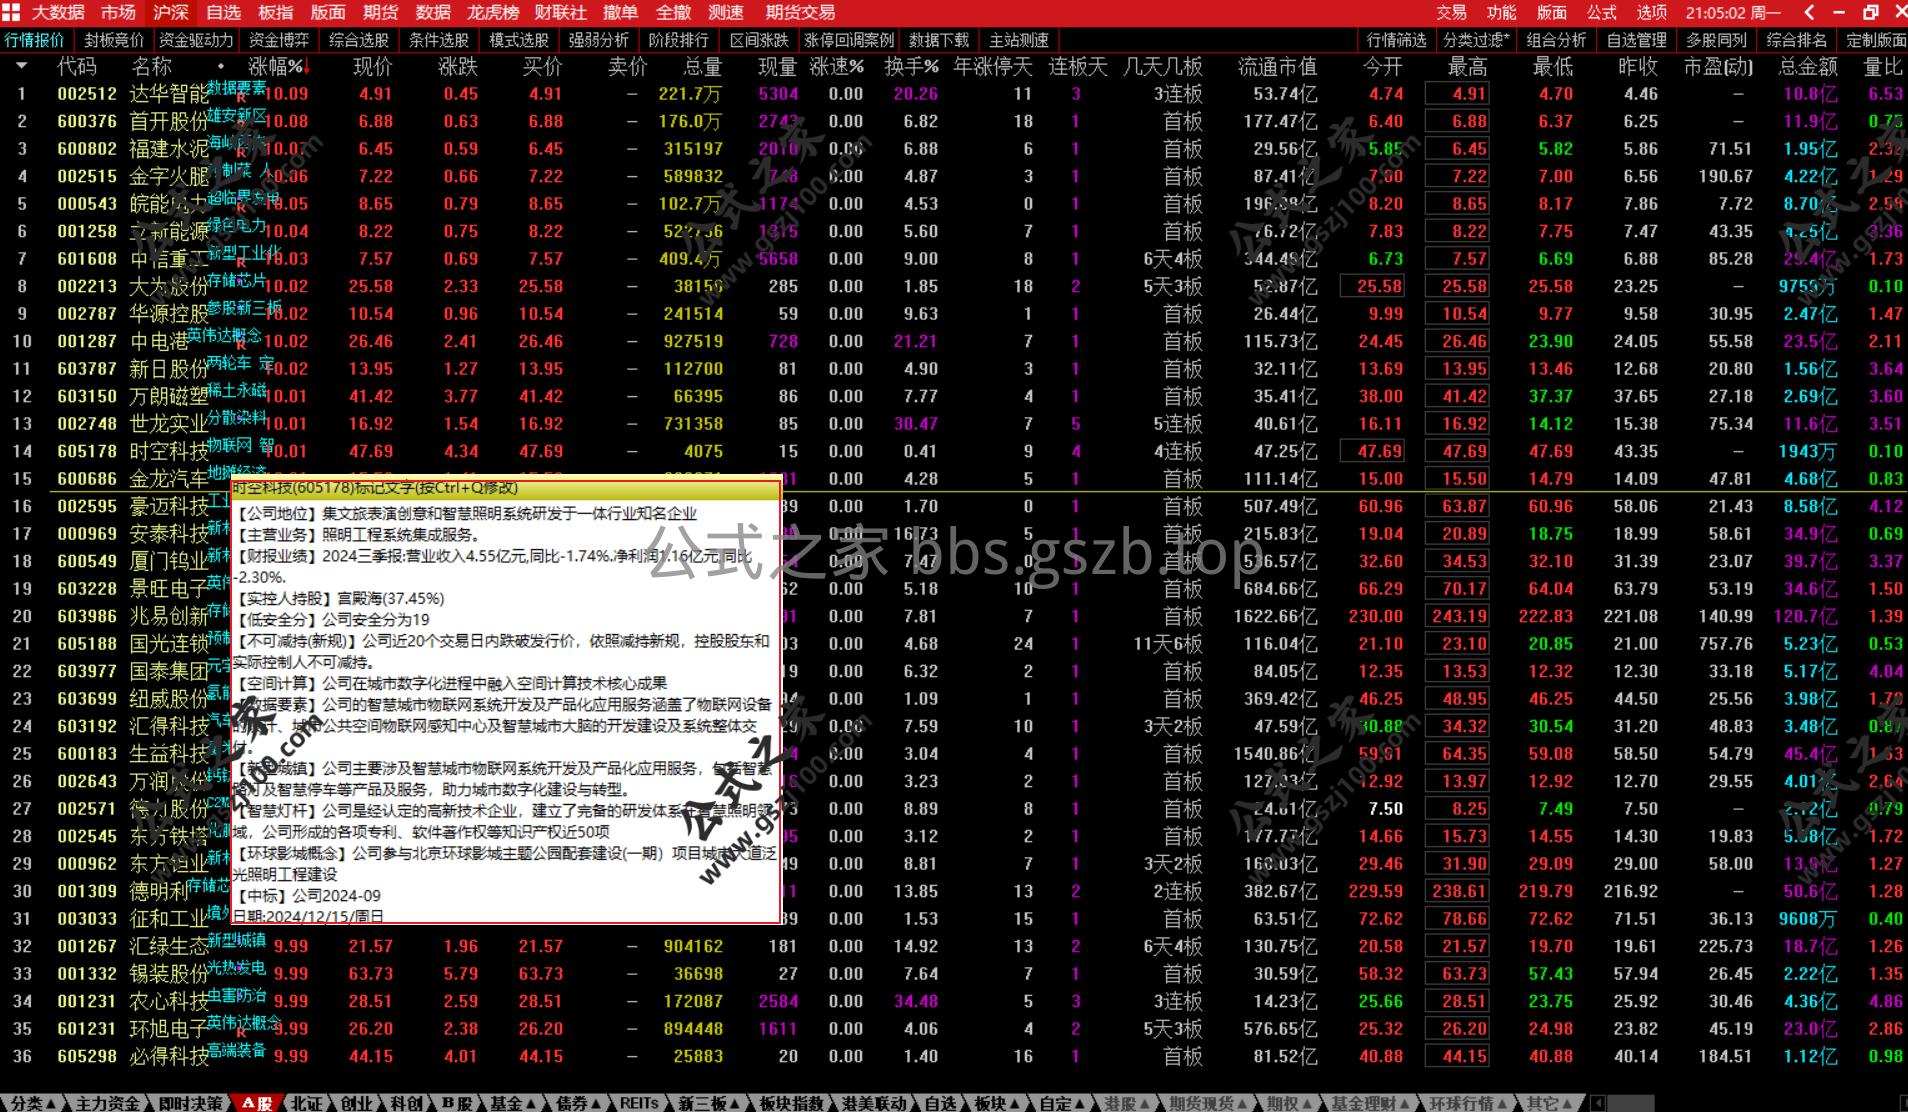
Task: Open the 公式 menu
Action: [x=1601, y=12]
